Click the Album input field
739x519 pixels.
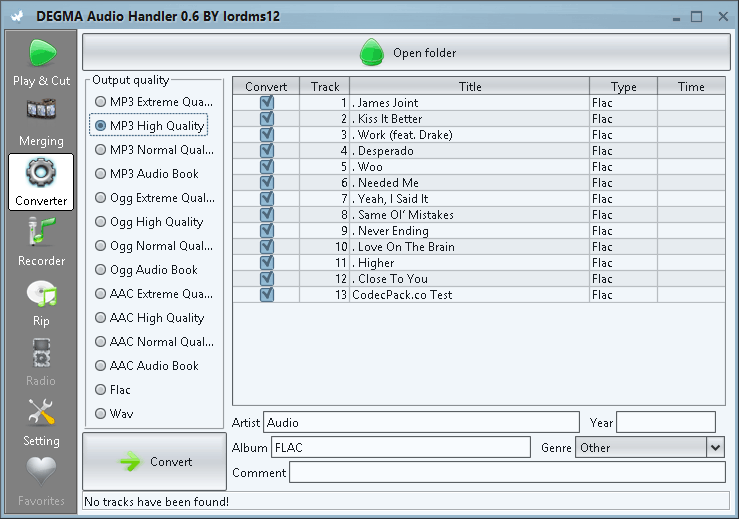tap(401, 447)
